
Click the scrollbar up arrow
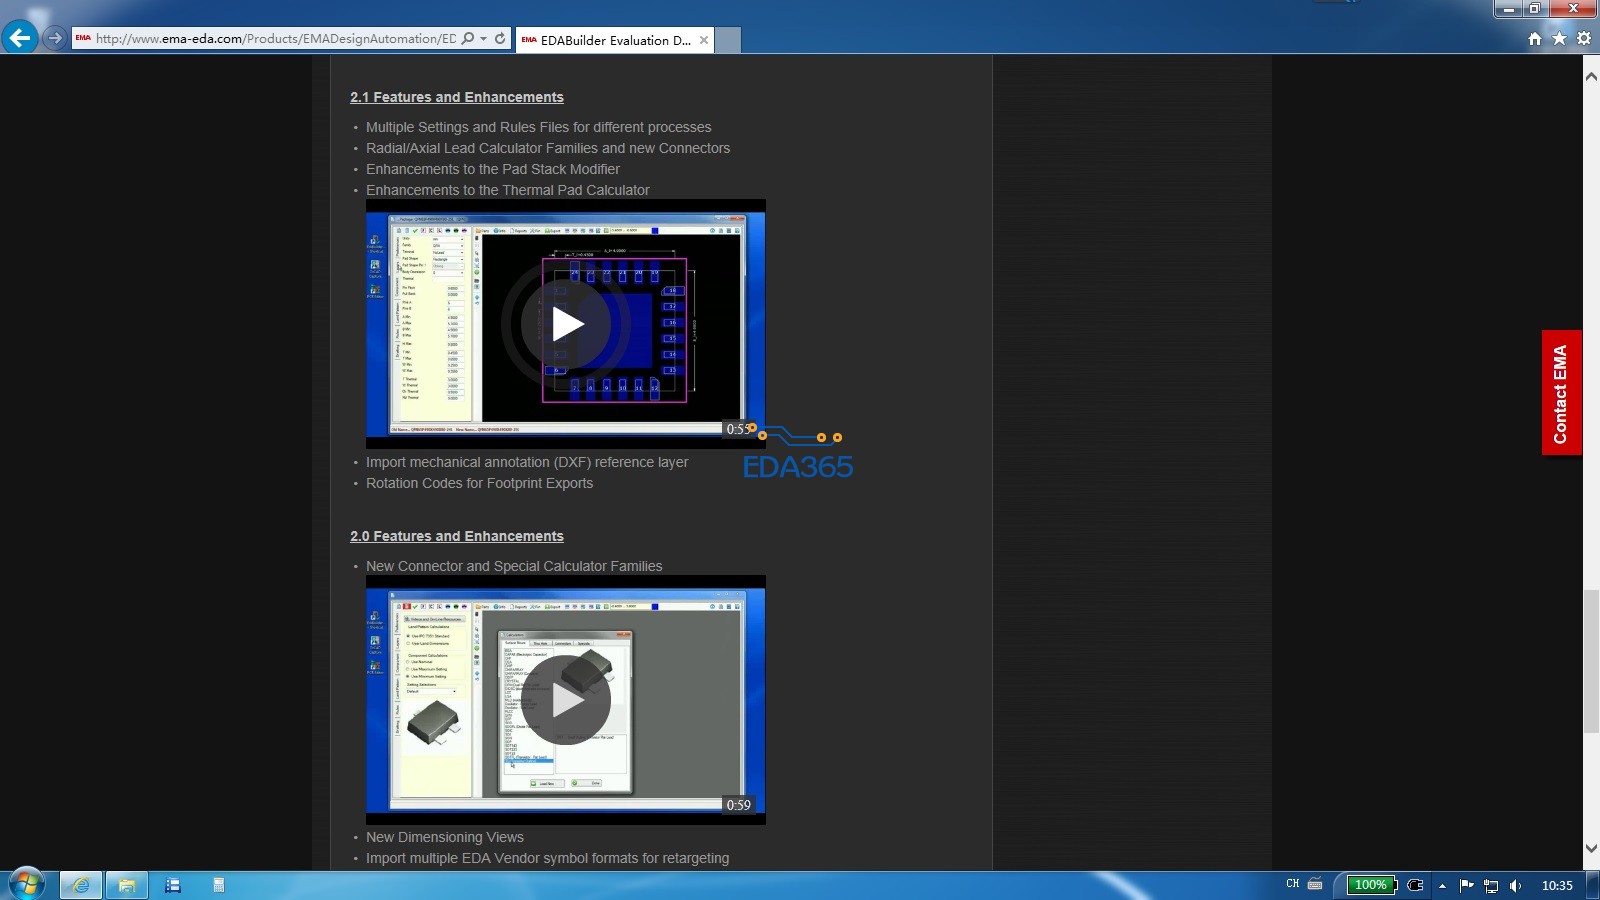(x=1591, y=76)
